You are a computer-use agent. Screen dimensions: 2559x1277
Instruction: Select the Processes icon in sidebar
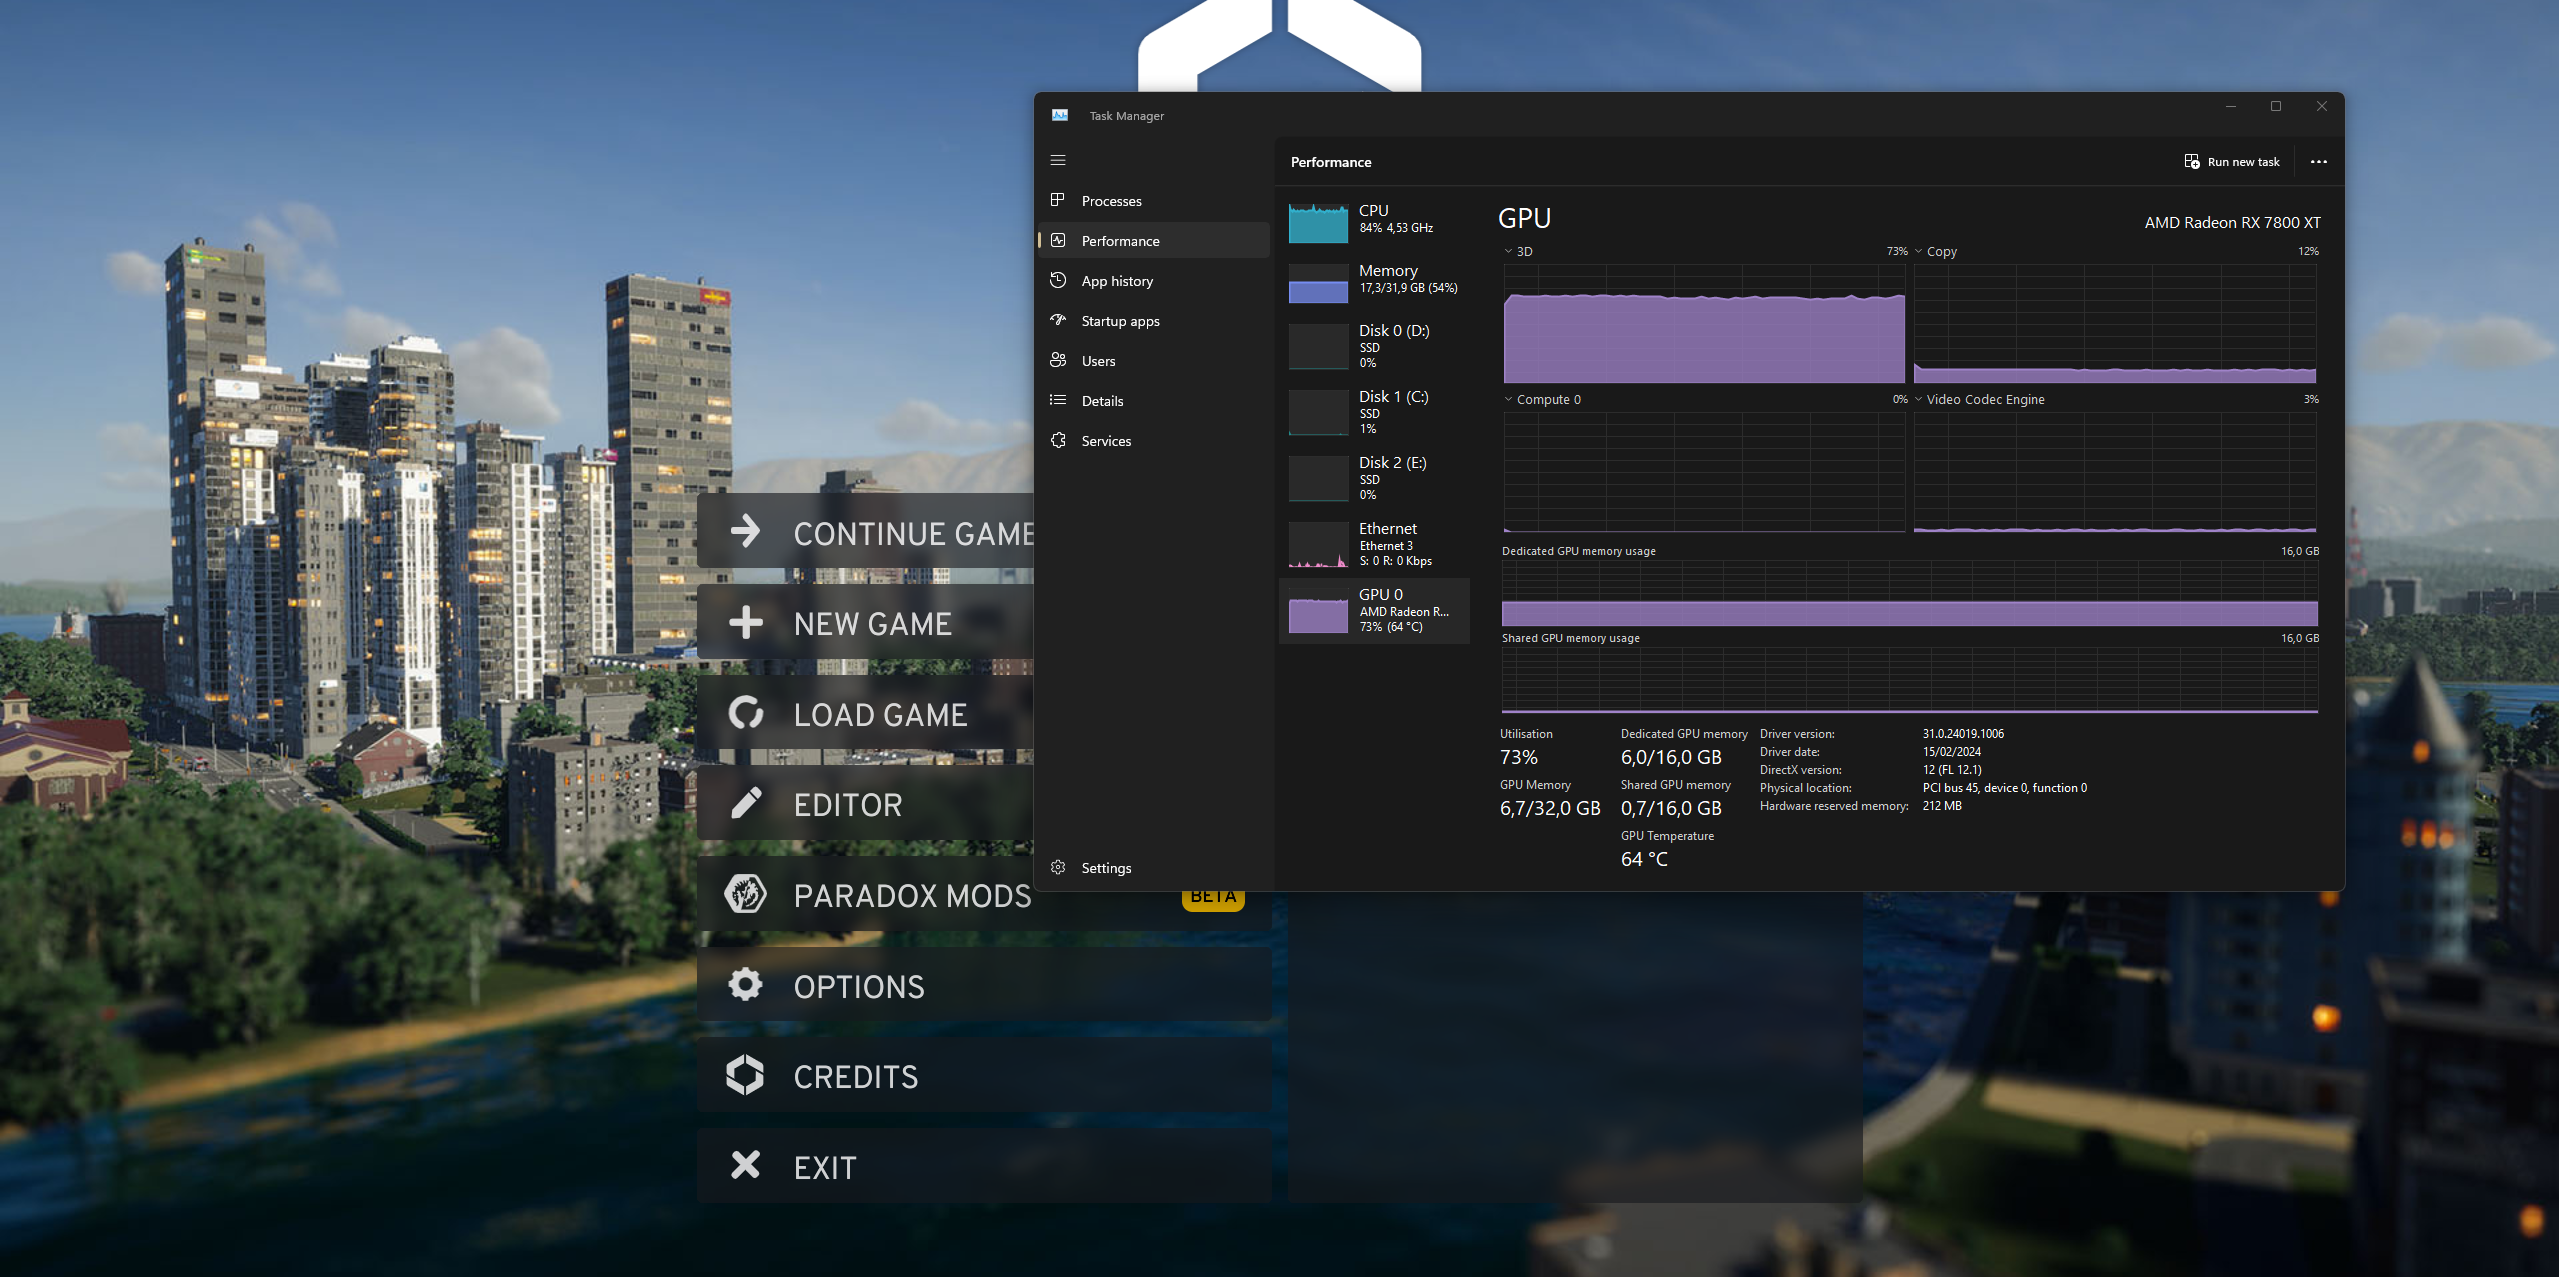[1059, 200]
